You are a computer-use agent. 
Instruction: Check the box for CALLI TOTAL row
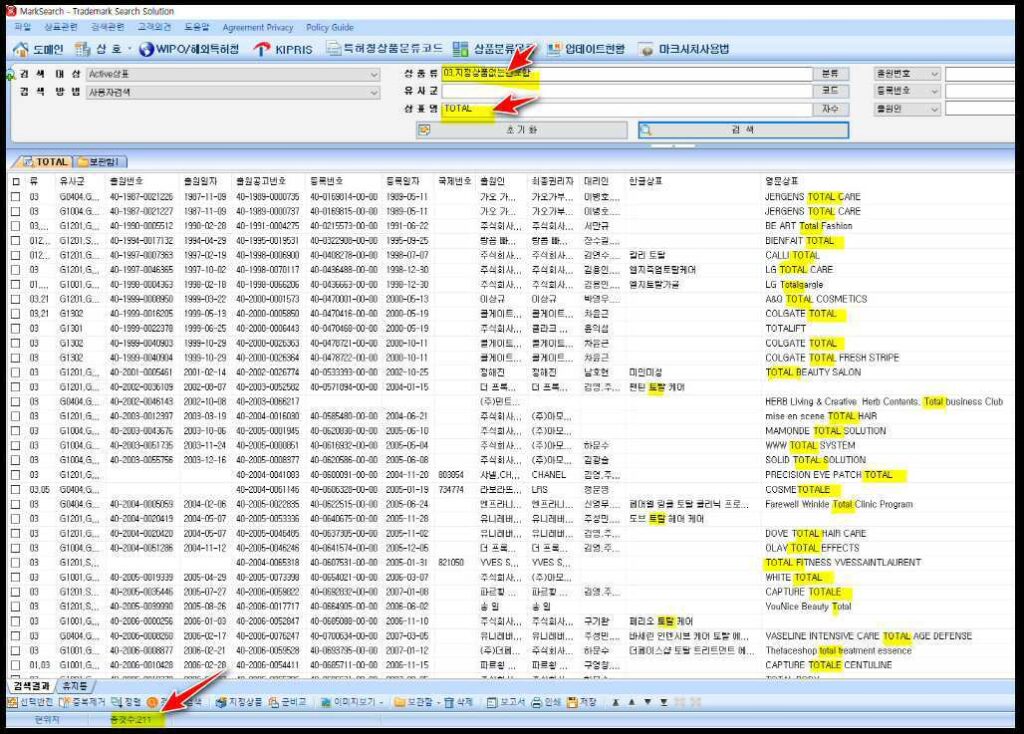pyautogui.click(x=16, y=255)
